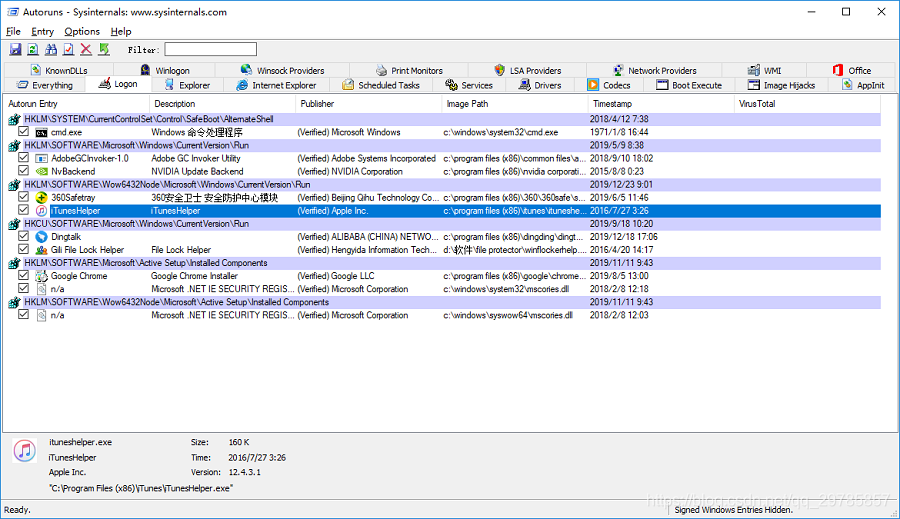Disable the 360Safetray autorun checkbox

pyautogui.click(x=24, y=196)
